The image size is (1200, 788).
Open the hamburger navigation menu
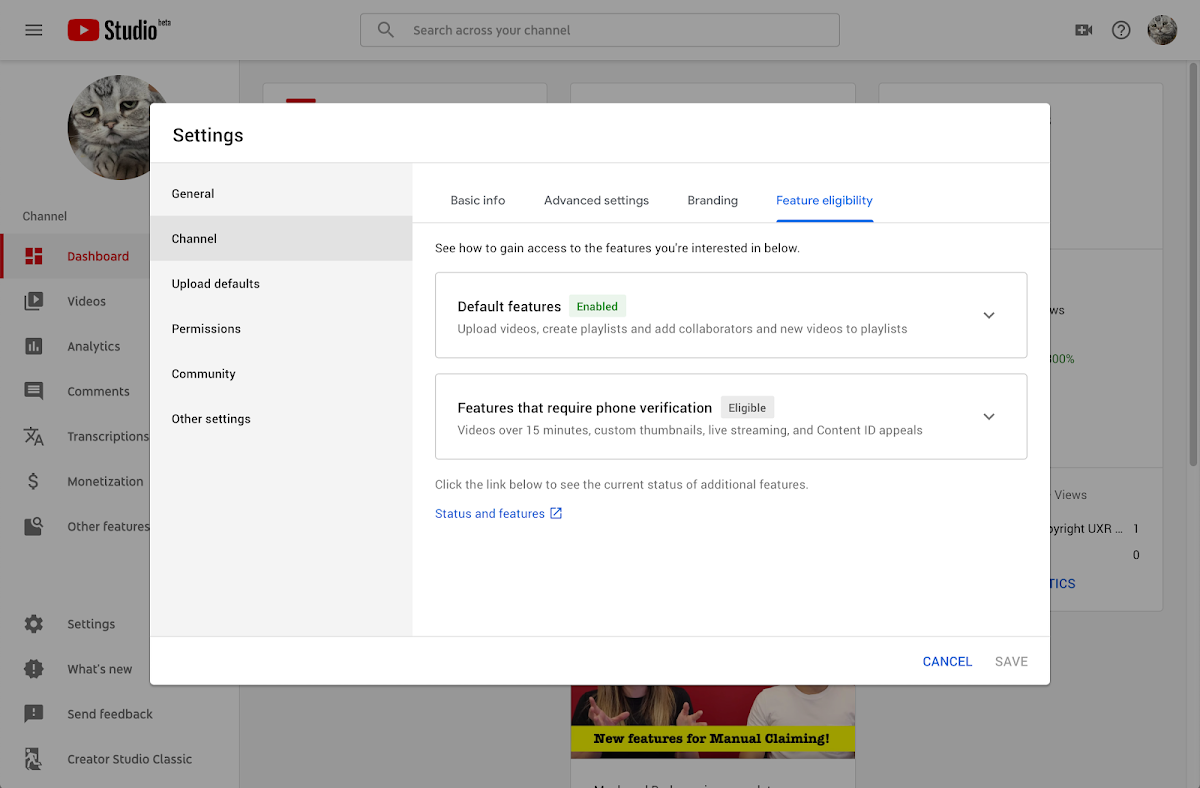(34, 30)
